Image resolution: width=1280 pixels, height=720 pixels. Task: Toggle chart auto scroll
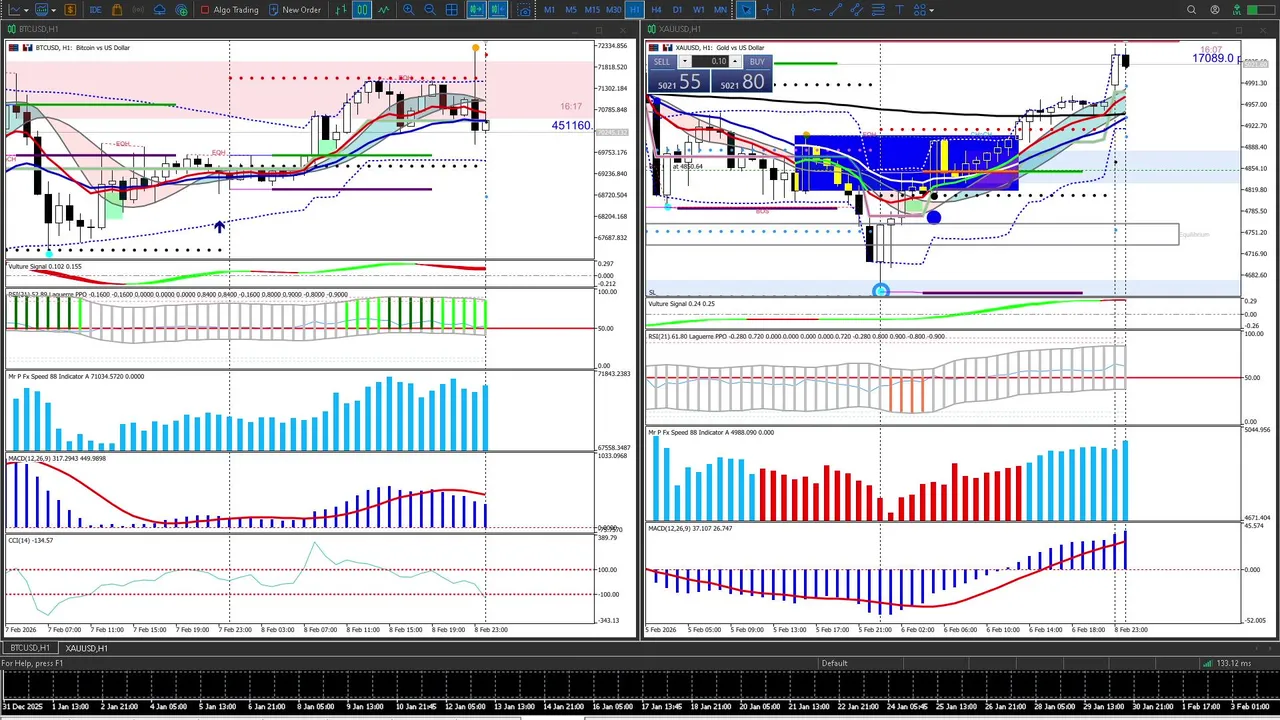coord(475,10)
